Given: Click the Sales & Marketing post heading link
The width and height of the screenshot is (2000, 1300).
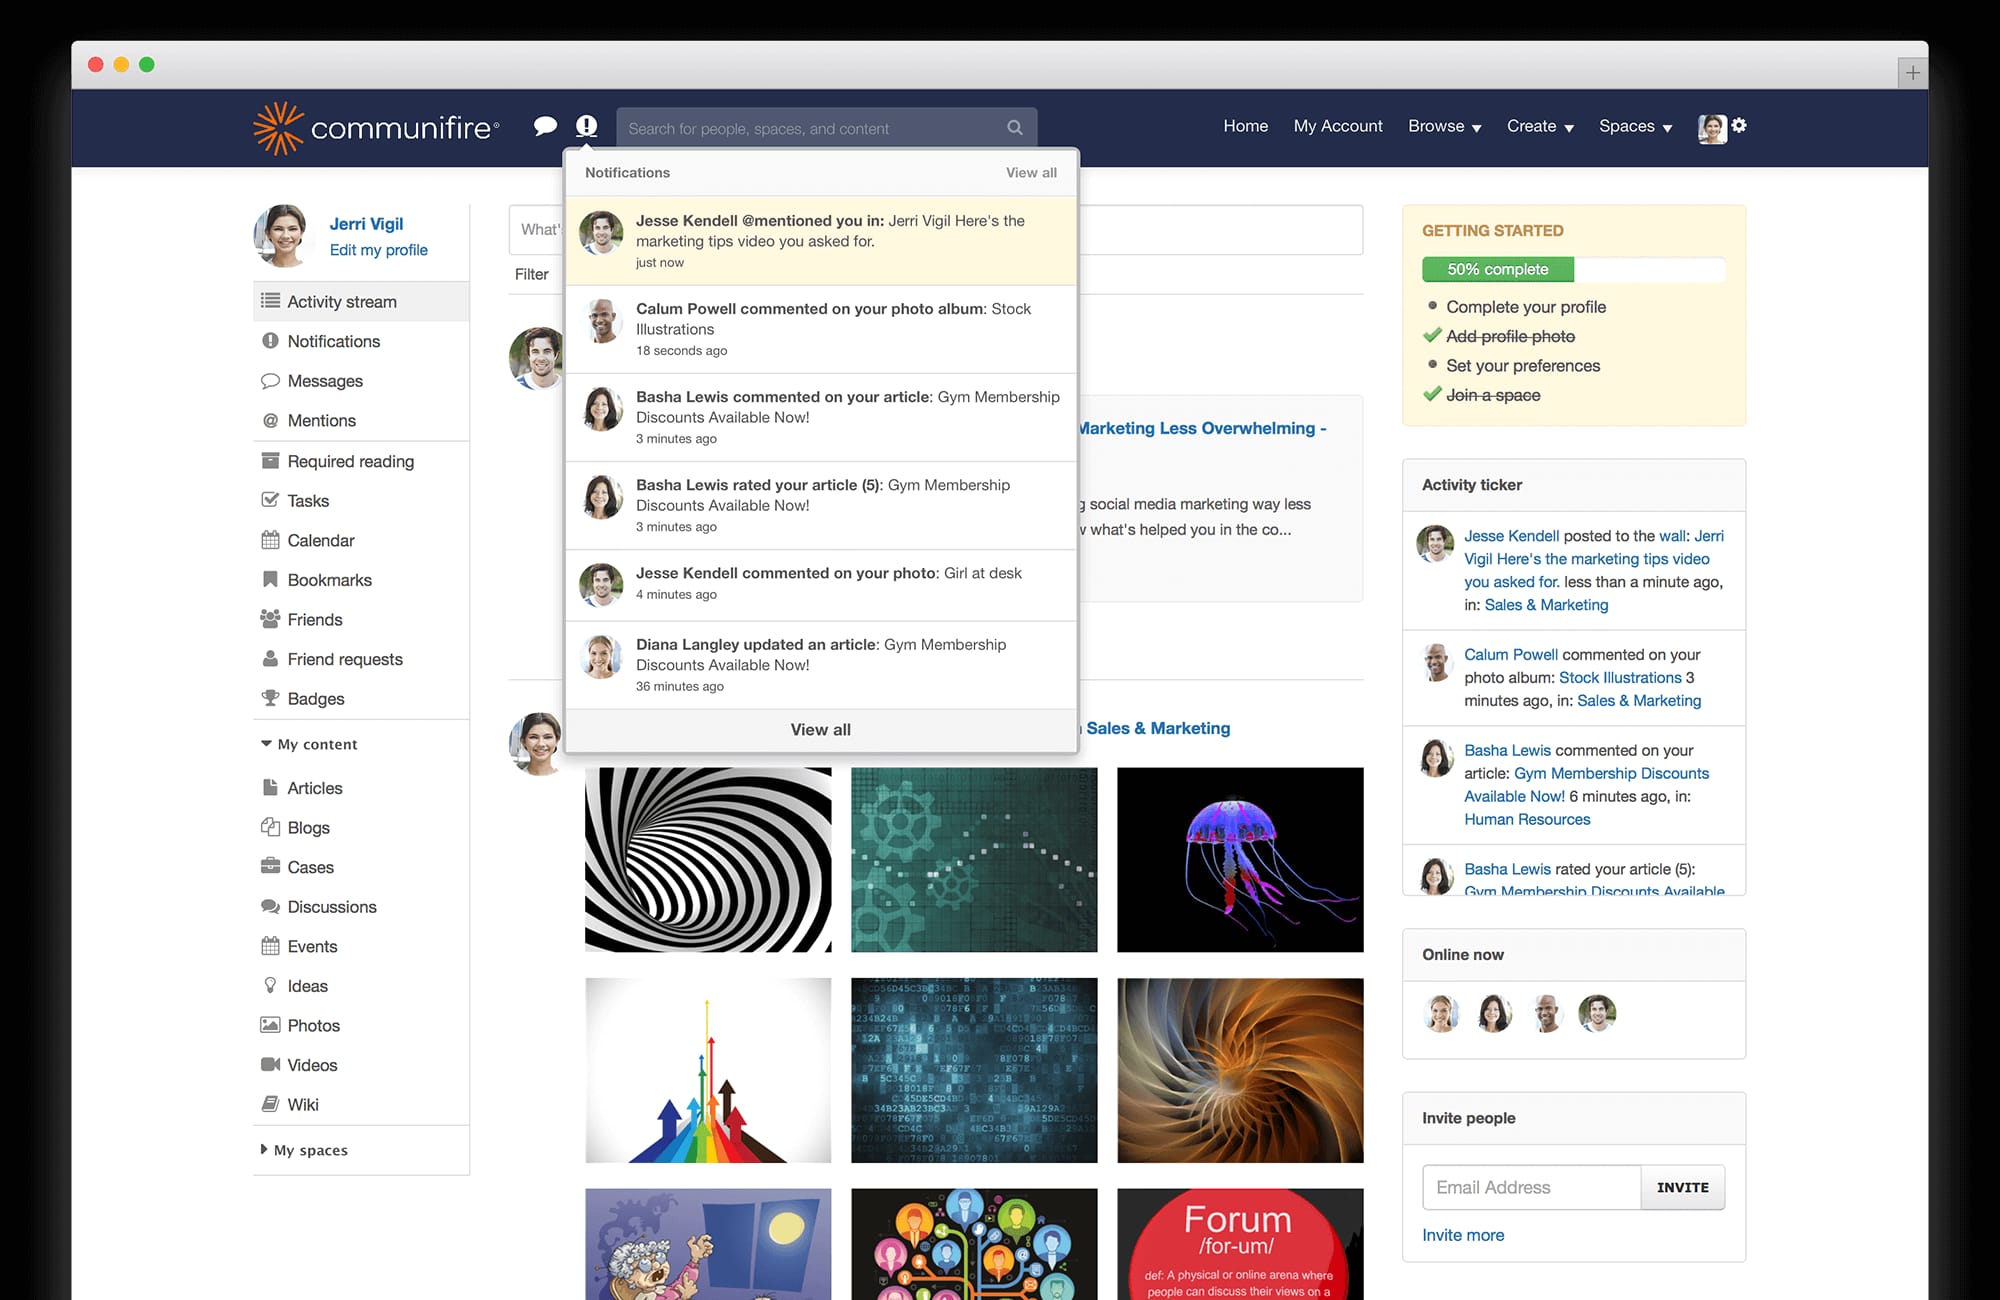Looking at the screenshot, I should [x=1158, y=728].
